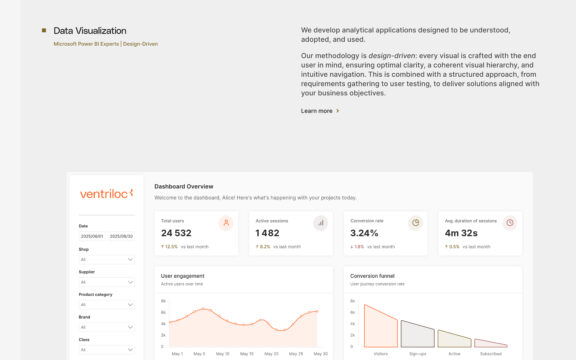Screen dimensions: 576x360
Task: Click the bullet square beside Data Visualization
Action: point(44,30)
